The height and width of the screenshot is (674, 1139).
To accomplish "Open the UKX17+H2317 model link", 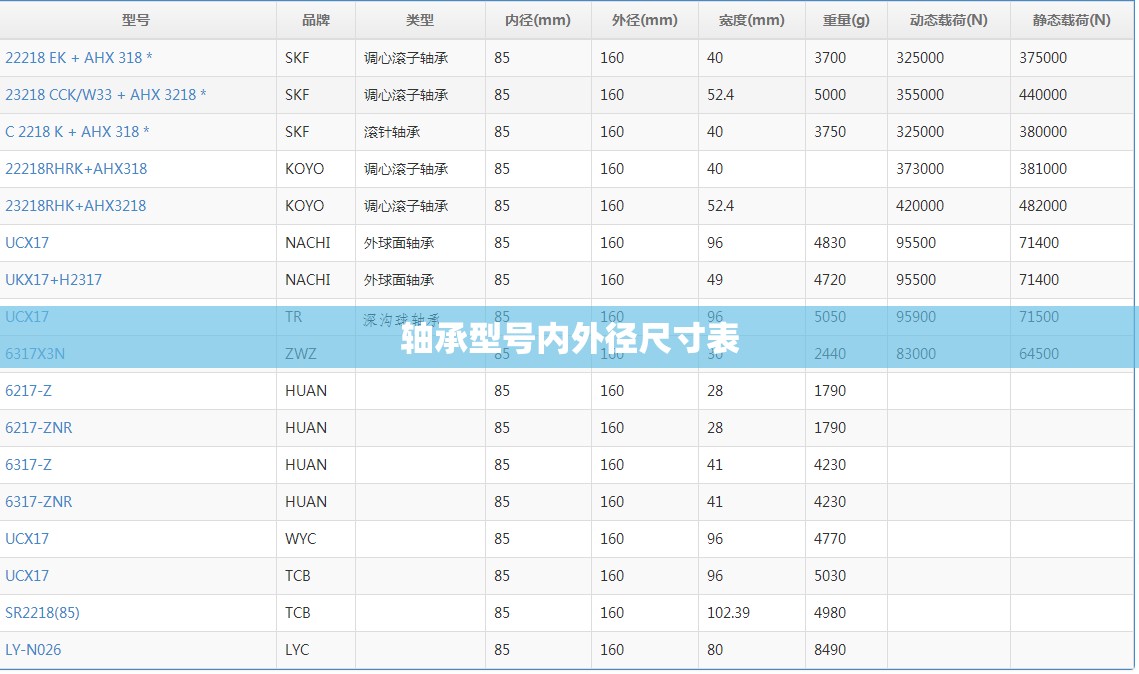I will pos(54,280).
